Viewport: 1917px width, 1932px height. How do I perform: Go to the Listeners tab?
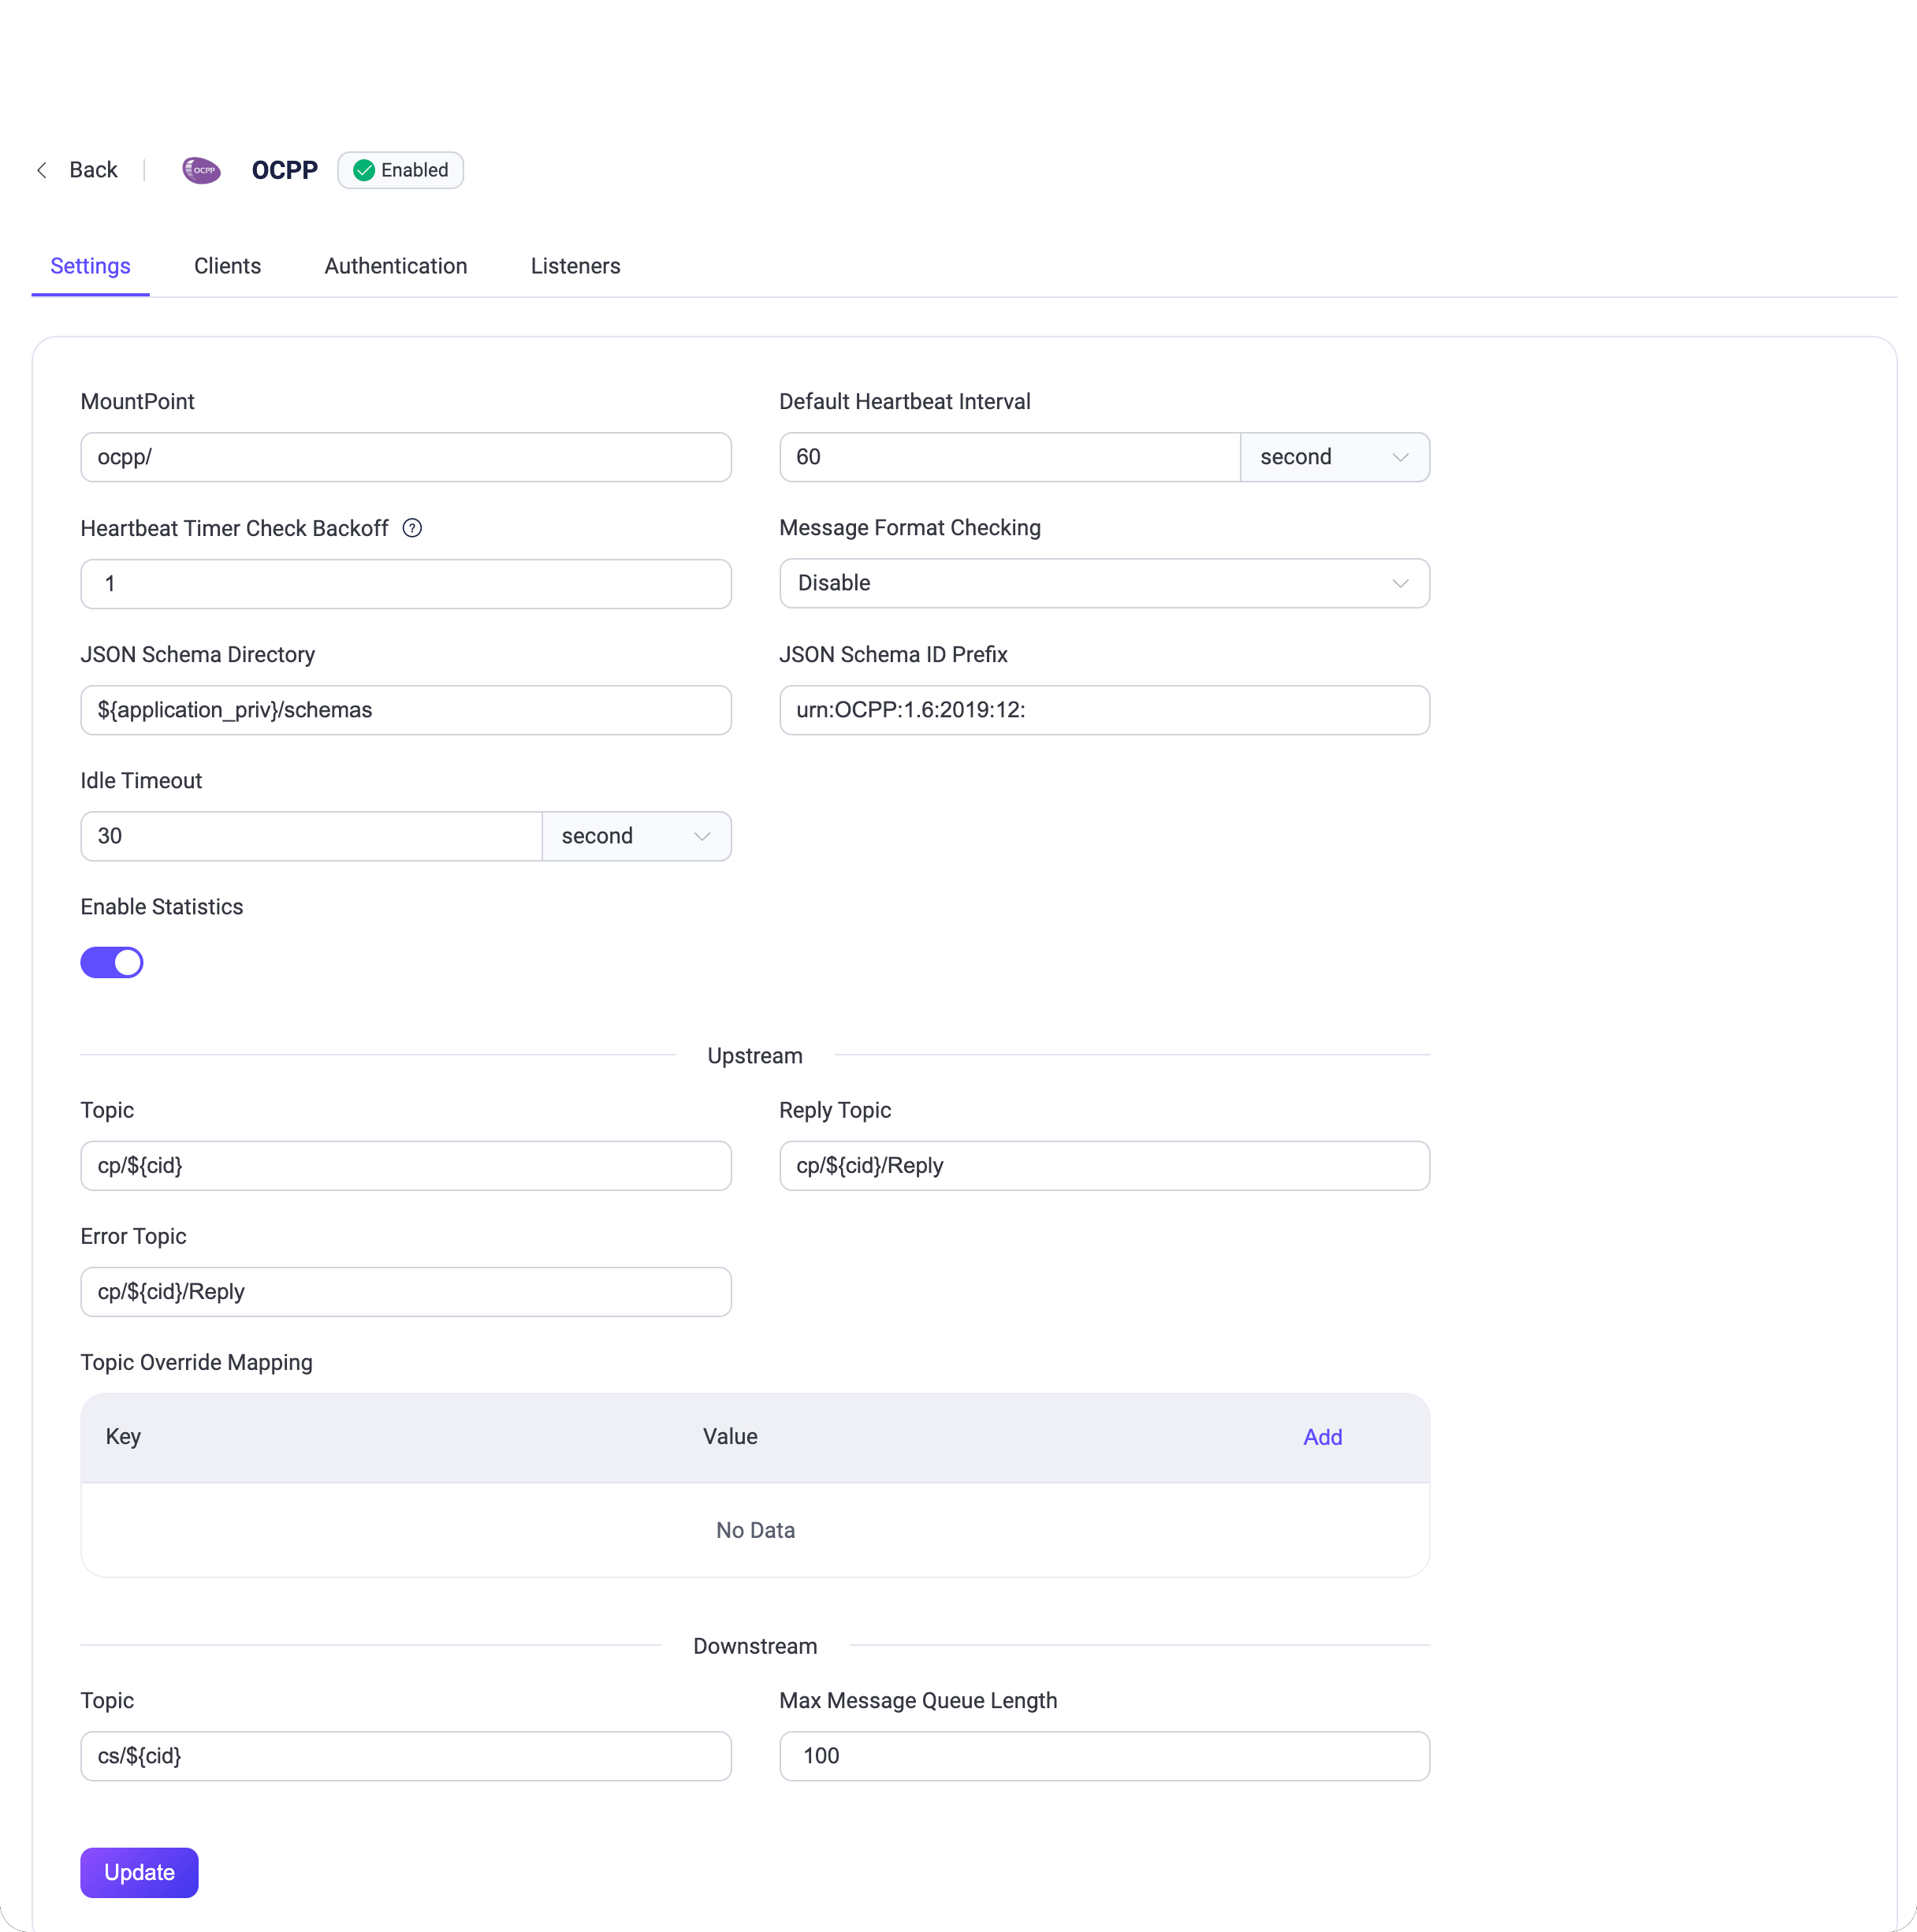point(575,266)
